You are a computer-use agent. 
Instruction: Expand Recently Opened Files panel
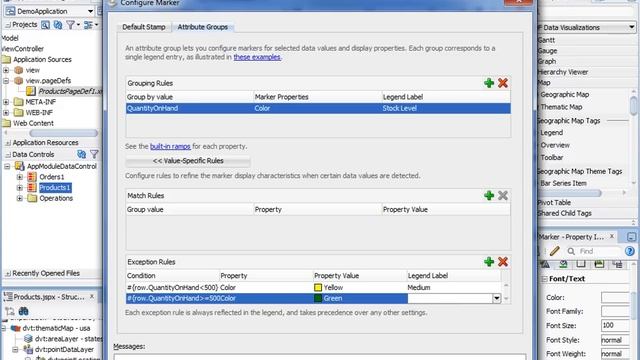coord(8,273)
